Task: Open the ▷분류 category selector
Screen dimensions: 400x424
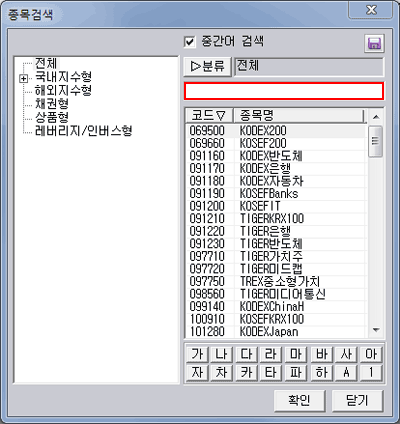Action: (207, 66)
